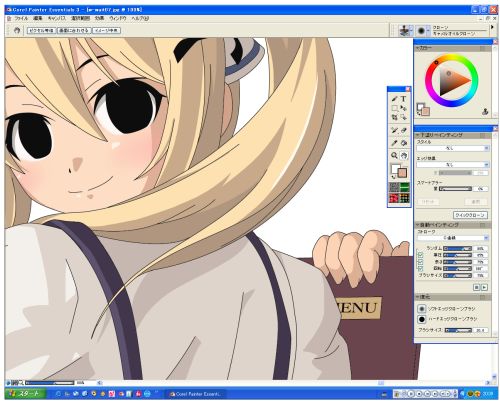Image resolution: width=500 pixels, height=401 pixels.
Task: Open the 効果 menu
Action: (99, 19)
